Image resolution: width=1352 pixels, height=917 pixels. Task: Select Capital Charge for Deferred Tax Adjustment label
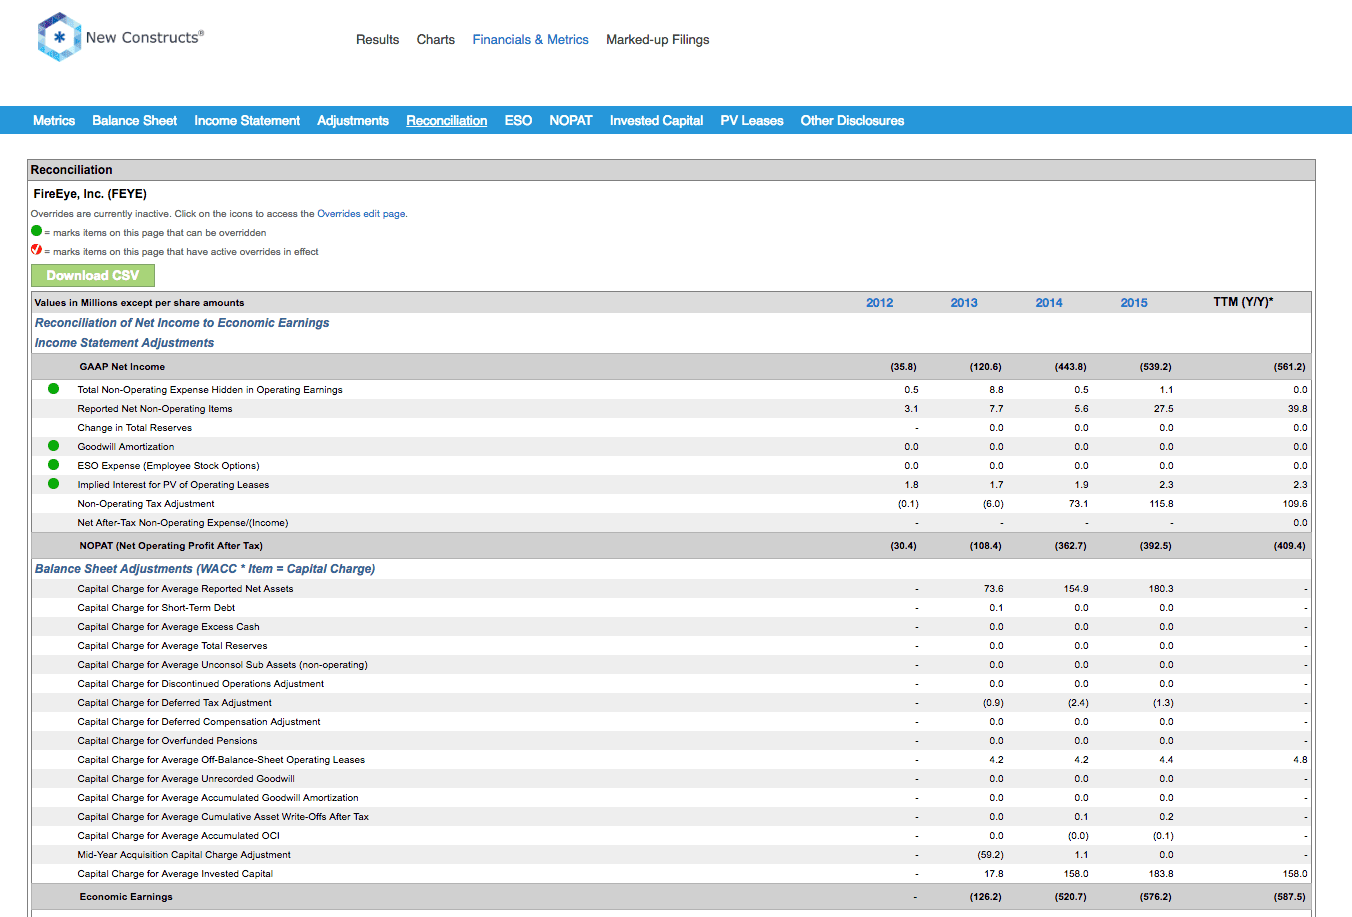tap(175, 702)
